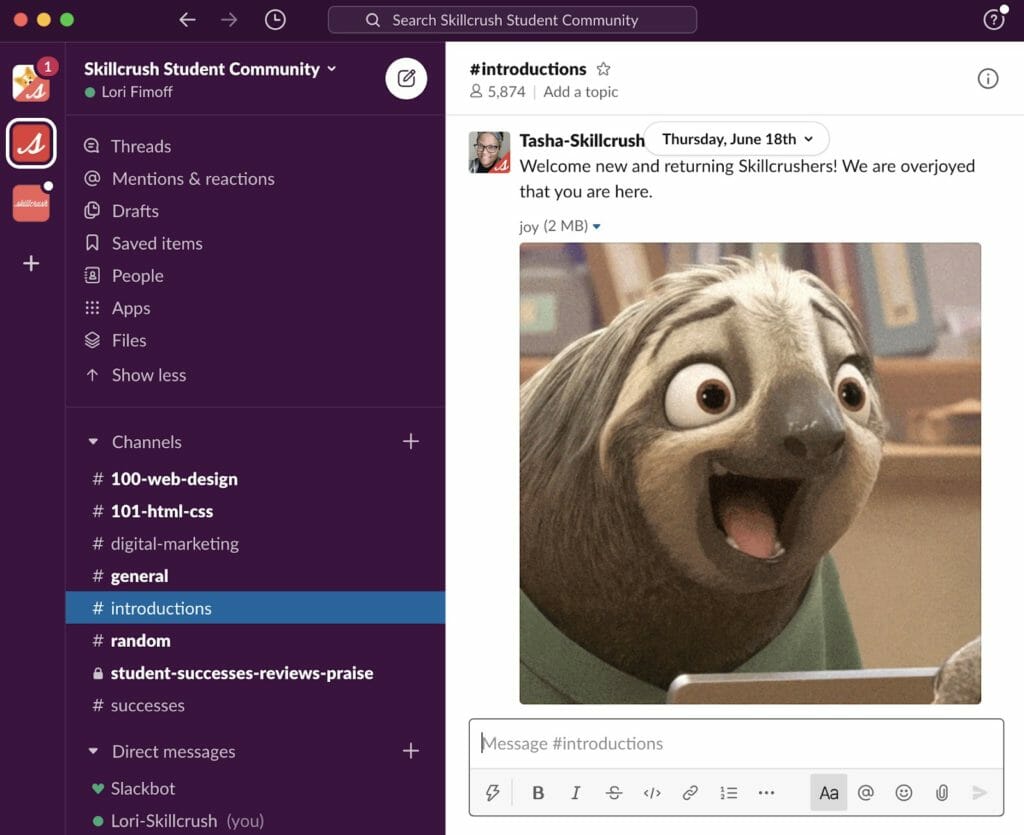
Task: Click the attach file paperclip icon
Action: point(941,793)
